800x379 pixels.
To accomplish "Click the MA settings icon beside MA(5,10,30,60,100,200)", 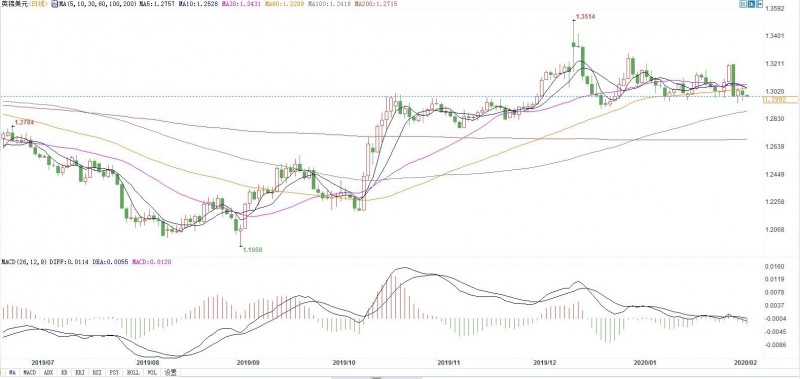I will tap(55, 4).
